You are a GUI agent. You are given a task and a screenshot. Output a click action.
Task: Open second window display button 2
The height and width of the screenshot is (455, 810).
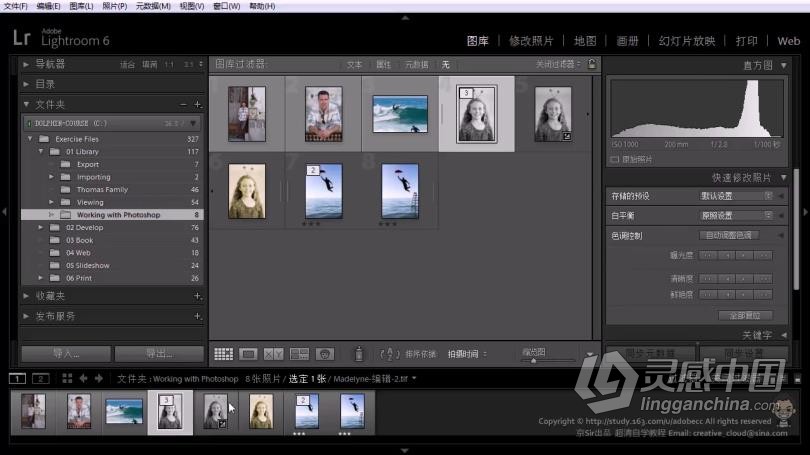pyautogui.click(x=40, y=379)
